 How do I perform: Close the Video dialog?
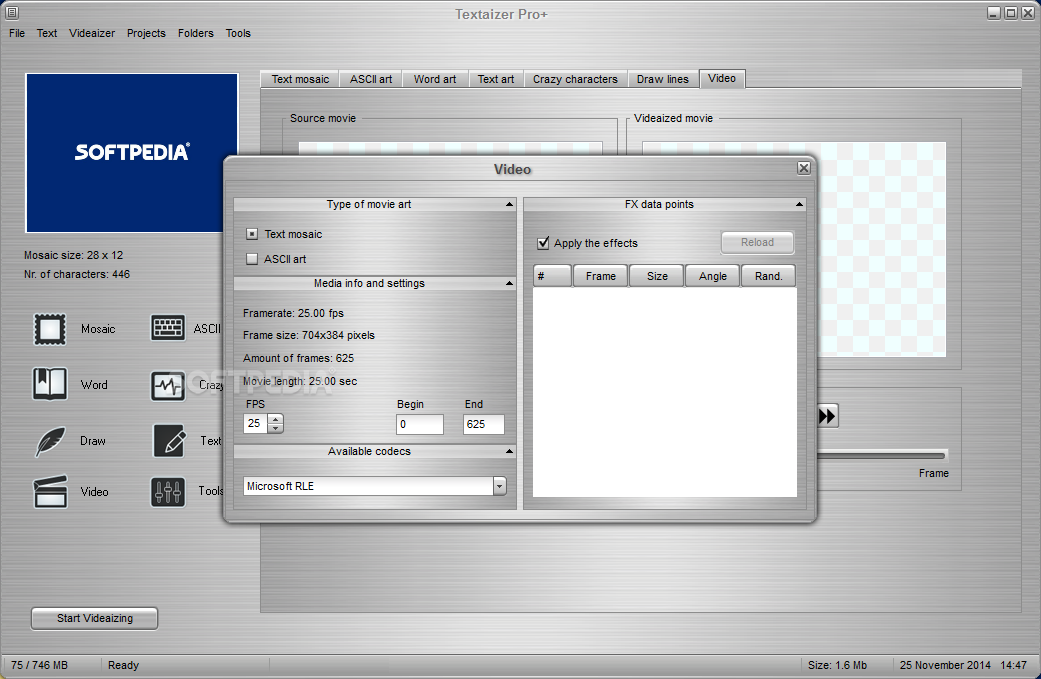pyautogui.click(x=804, y=168)
